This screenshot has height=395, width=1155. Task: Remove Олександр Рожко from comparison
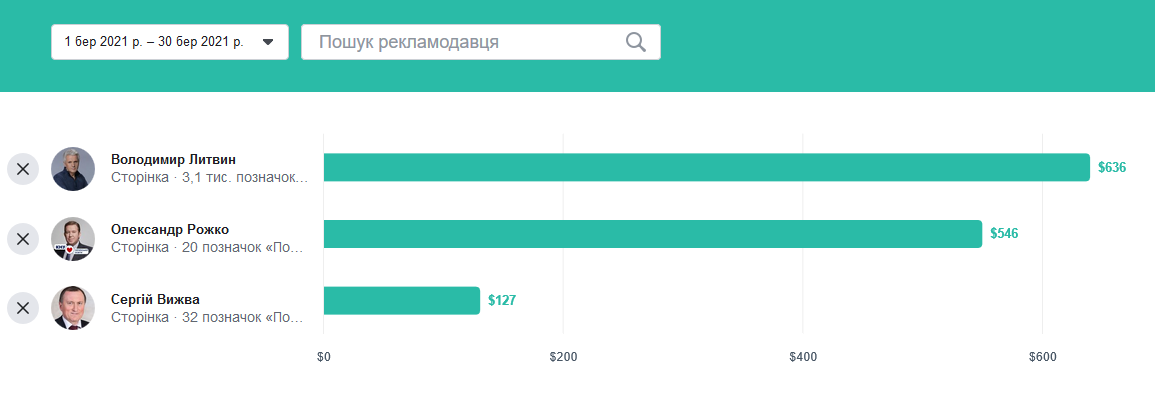(x=23, y=238)
